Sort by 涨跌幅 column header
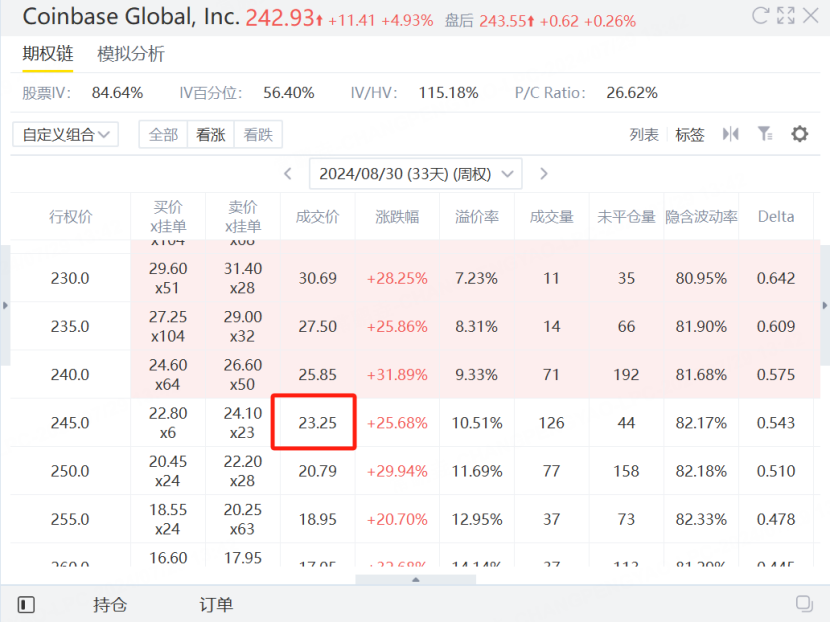 tap(397, 216)
